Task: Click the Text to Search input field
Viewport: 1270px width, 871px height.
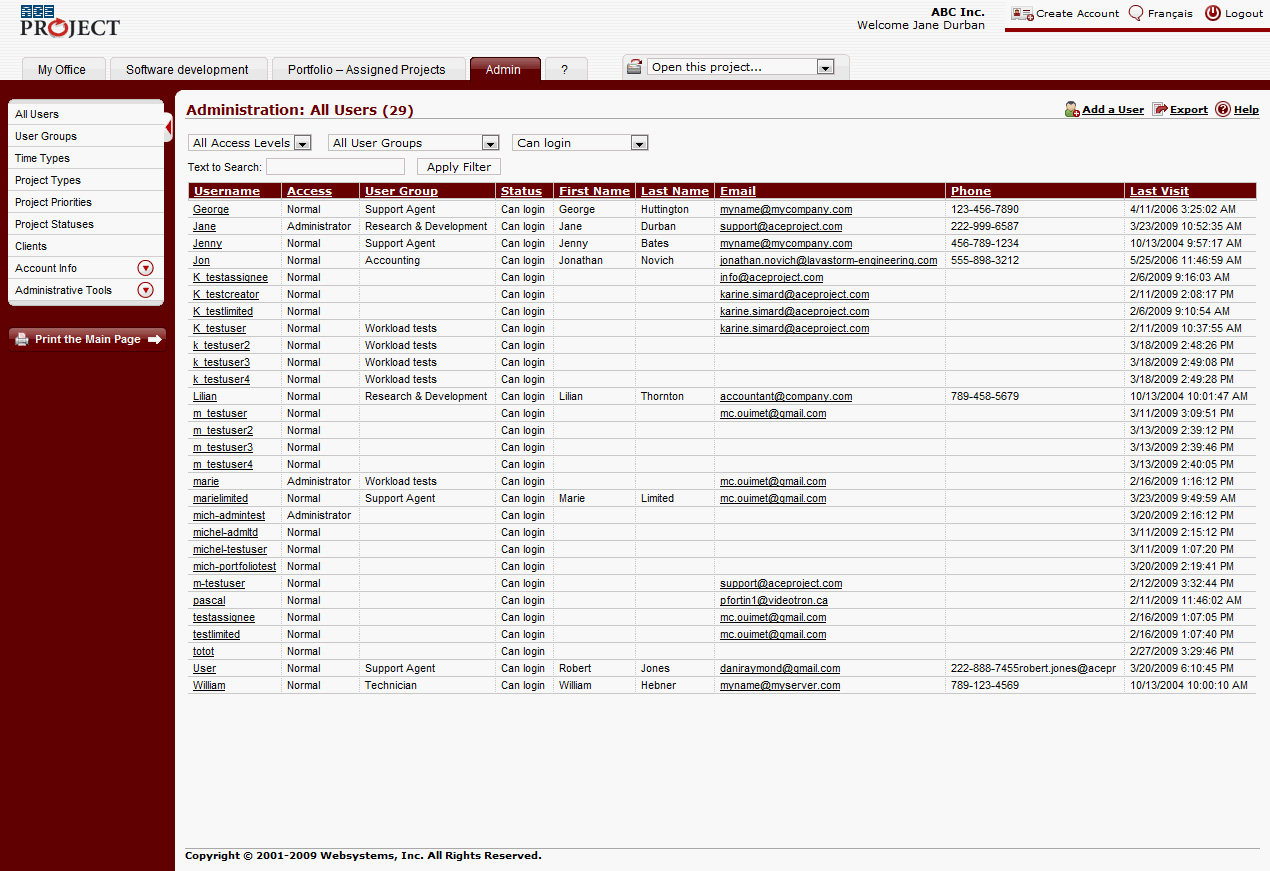Action: click(x=335, y=167)
